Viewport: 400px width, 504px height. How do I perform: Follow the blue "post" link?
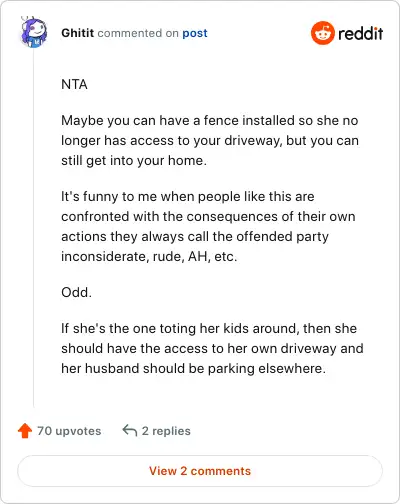[x=195, y=33]
